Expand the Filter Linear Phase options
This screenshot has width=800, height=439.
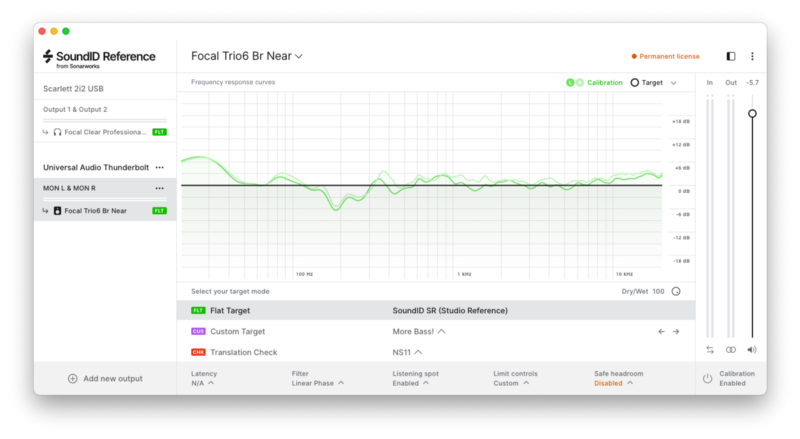318,379
